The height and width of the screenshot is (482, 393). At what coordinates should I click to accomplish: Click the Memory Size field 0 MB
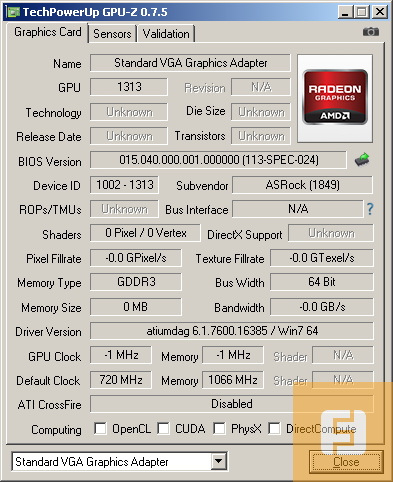[136, 307]
